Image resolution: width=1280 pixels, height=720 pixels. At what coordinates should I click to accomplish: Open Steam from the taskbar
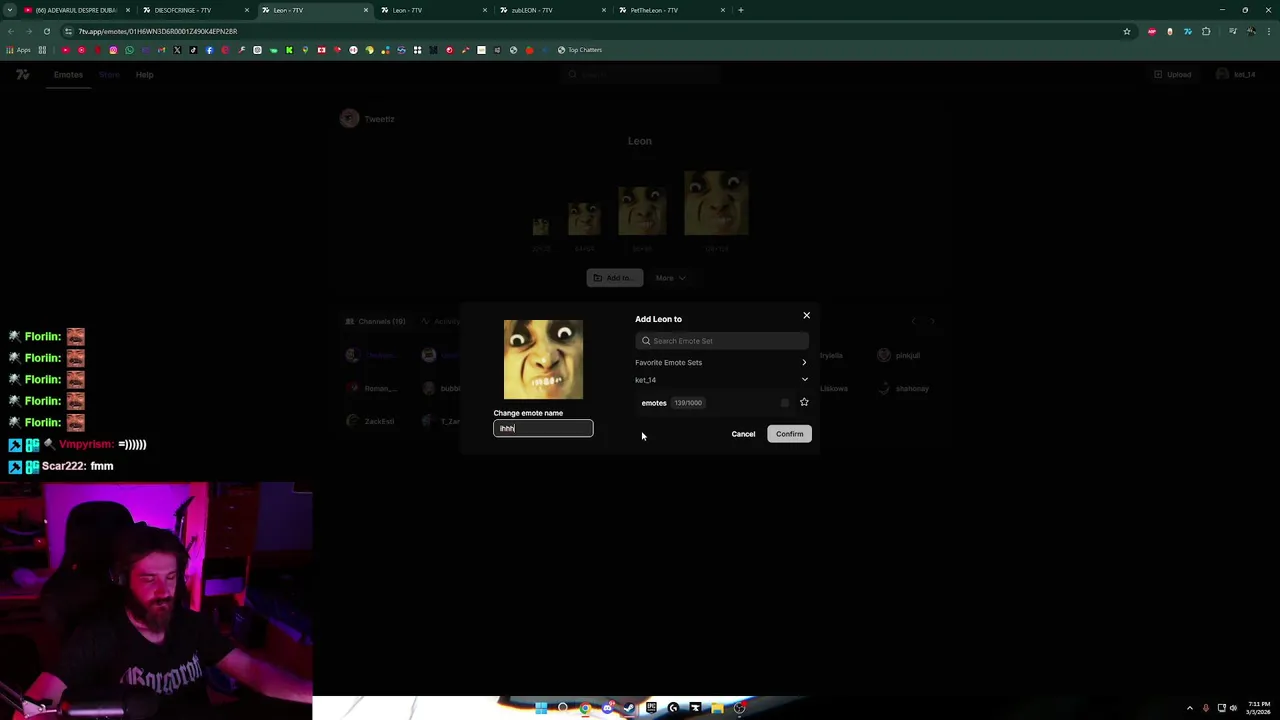(x=629, y=708)
